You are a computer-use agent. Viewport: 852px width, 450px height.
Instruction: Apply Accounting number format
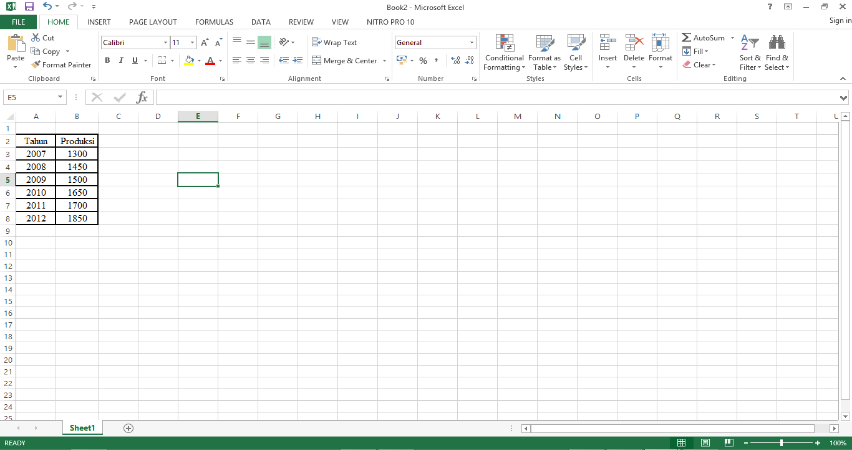[x=402, y=60]
